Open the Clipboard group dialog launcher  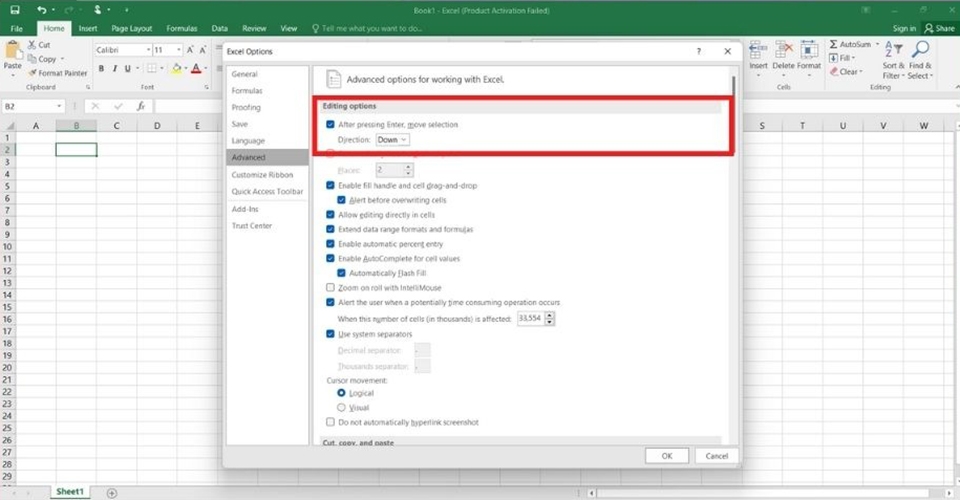(88, 88)
